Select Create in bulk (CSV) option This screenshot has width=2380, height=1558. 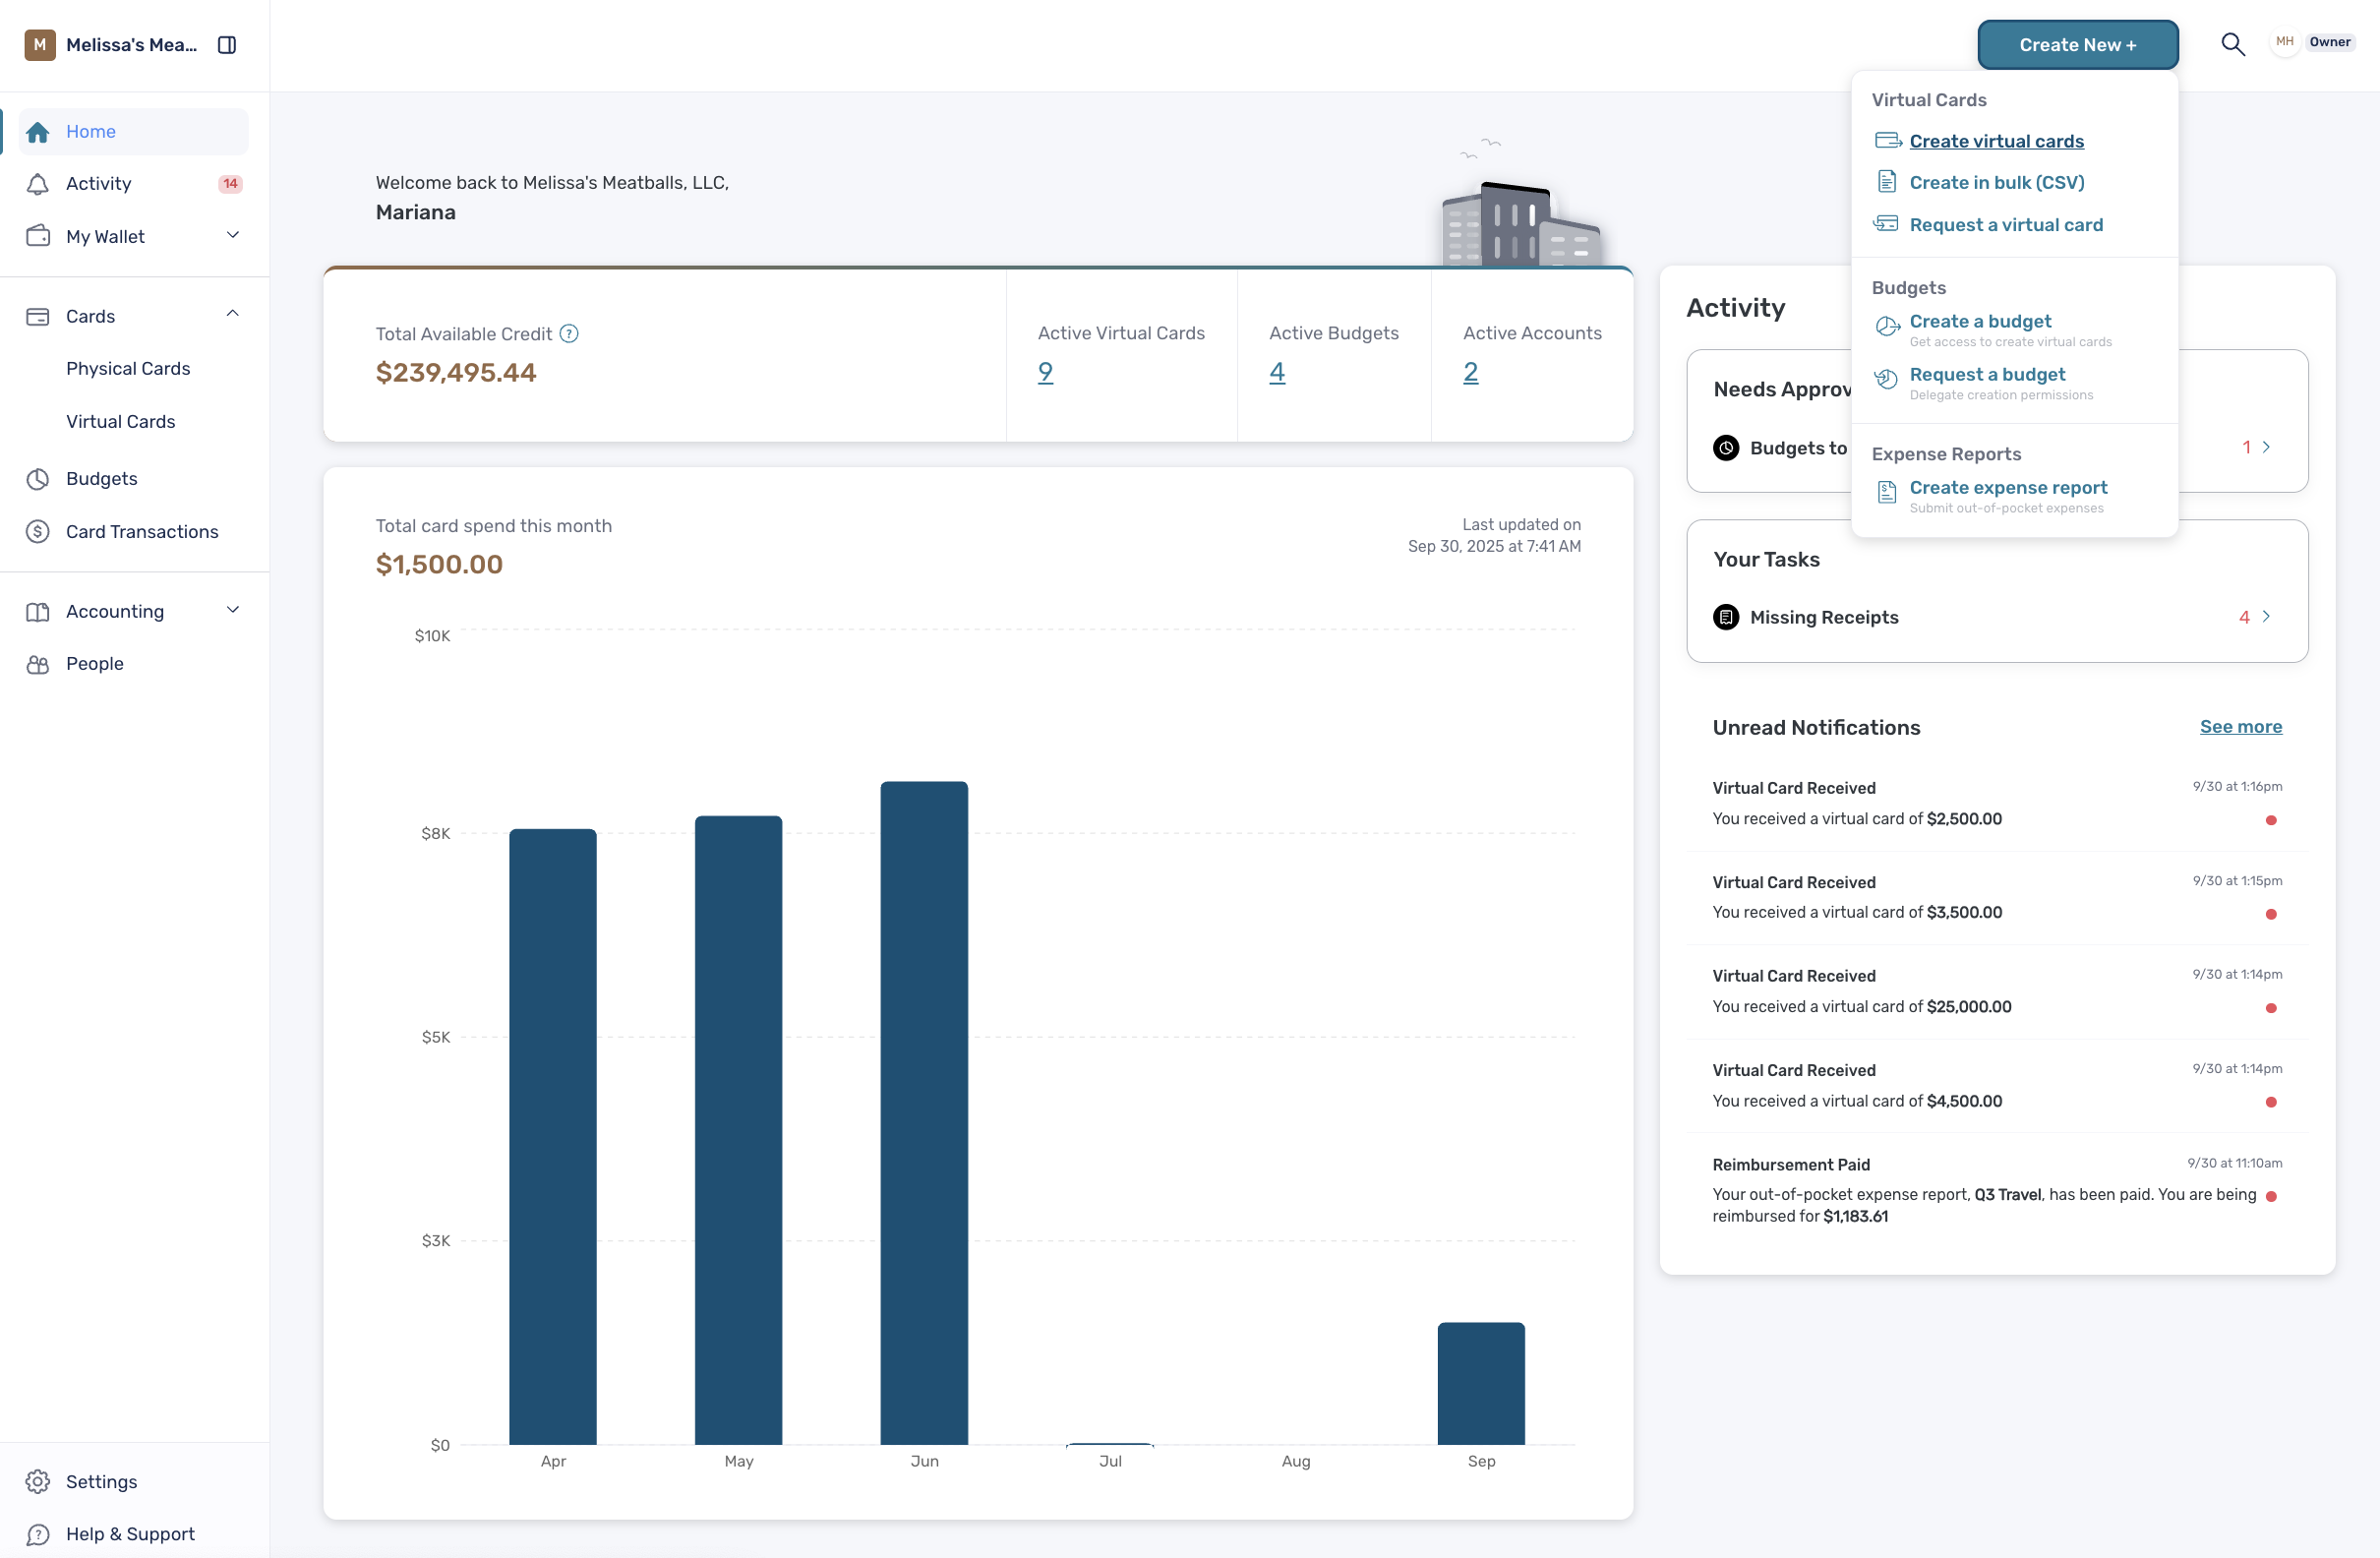point(1996,183)
